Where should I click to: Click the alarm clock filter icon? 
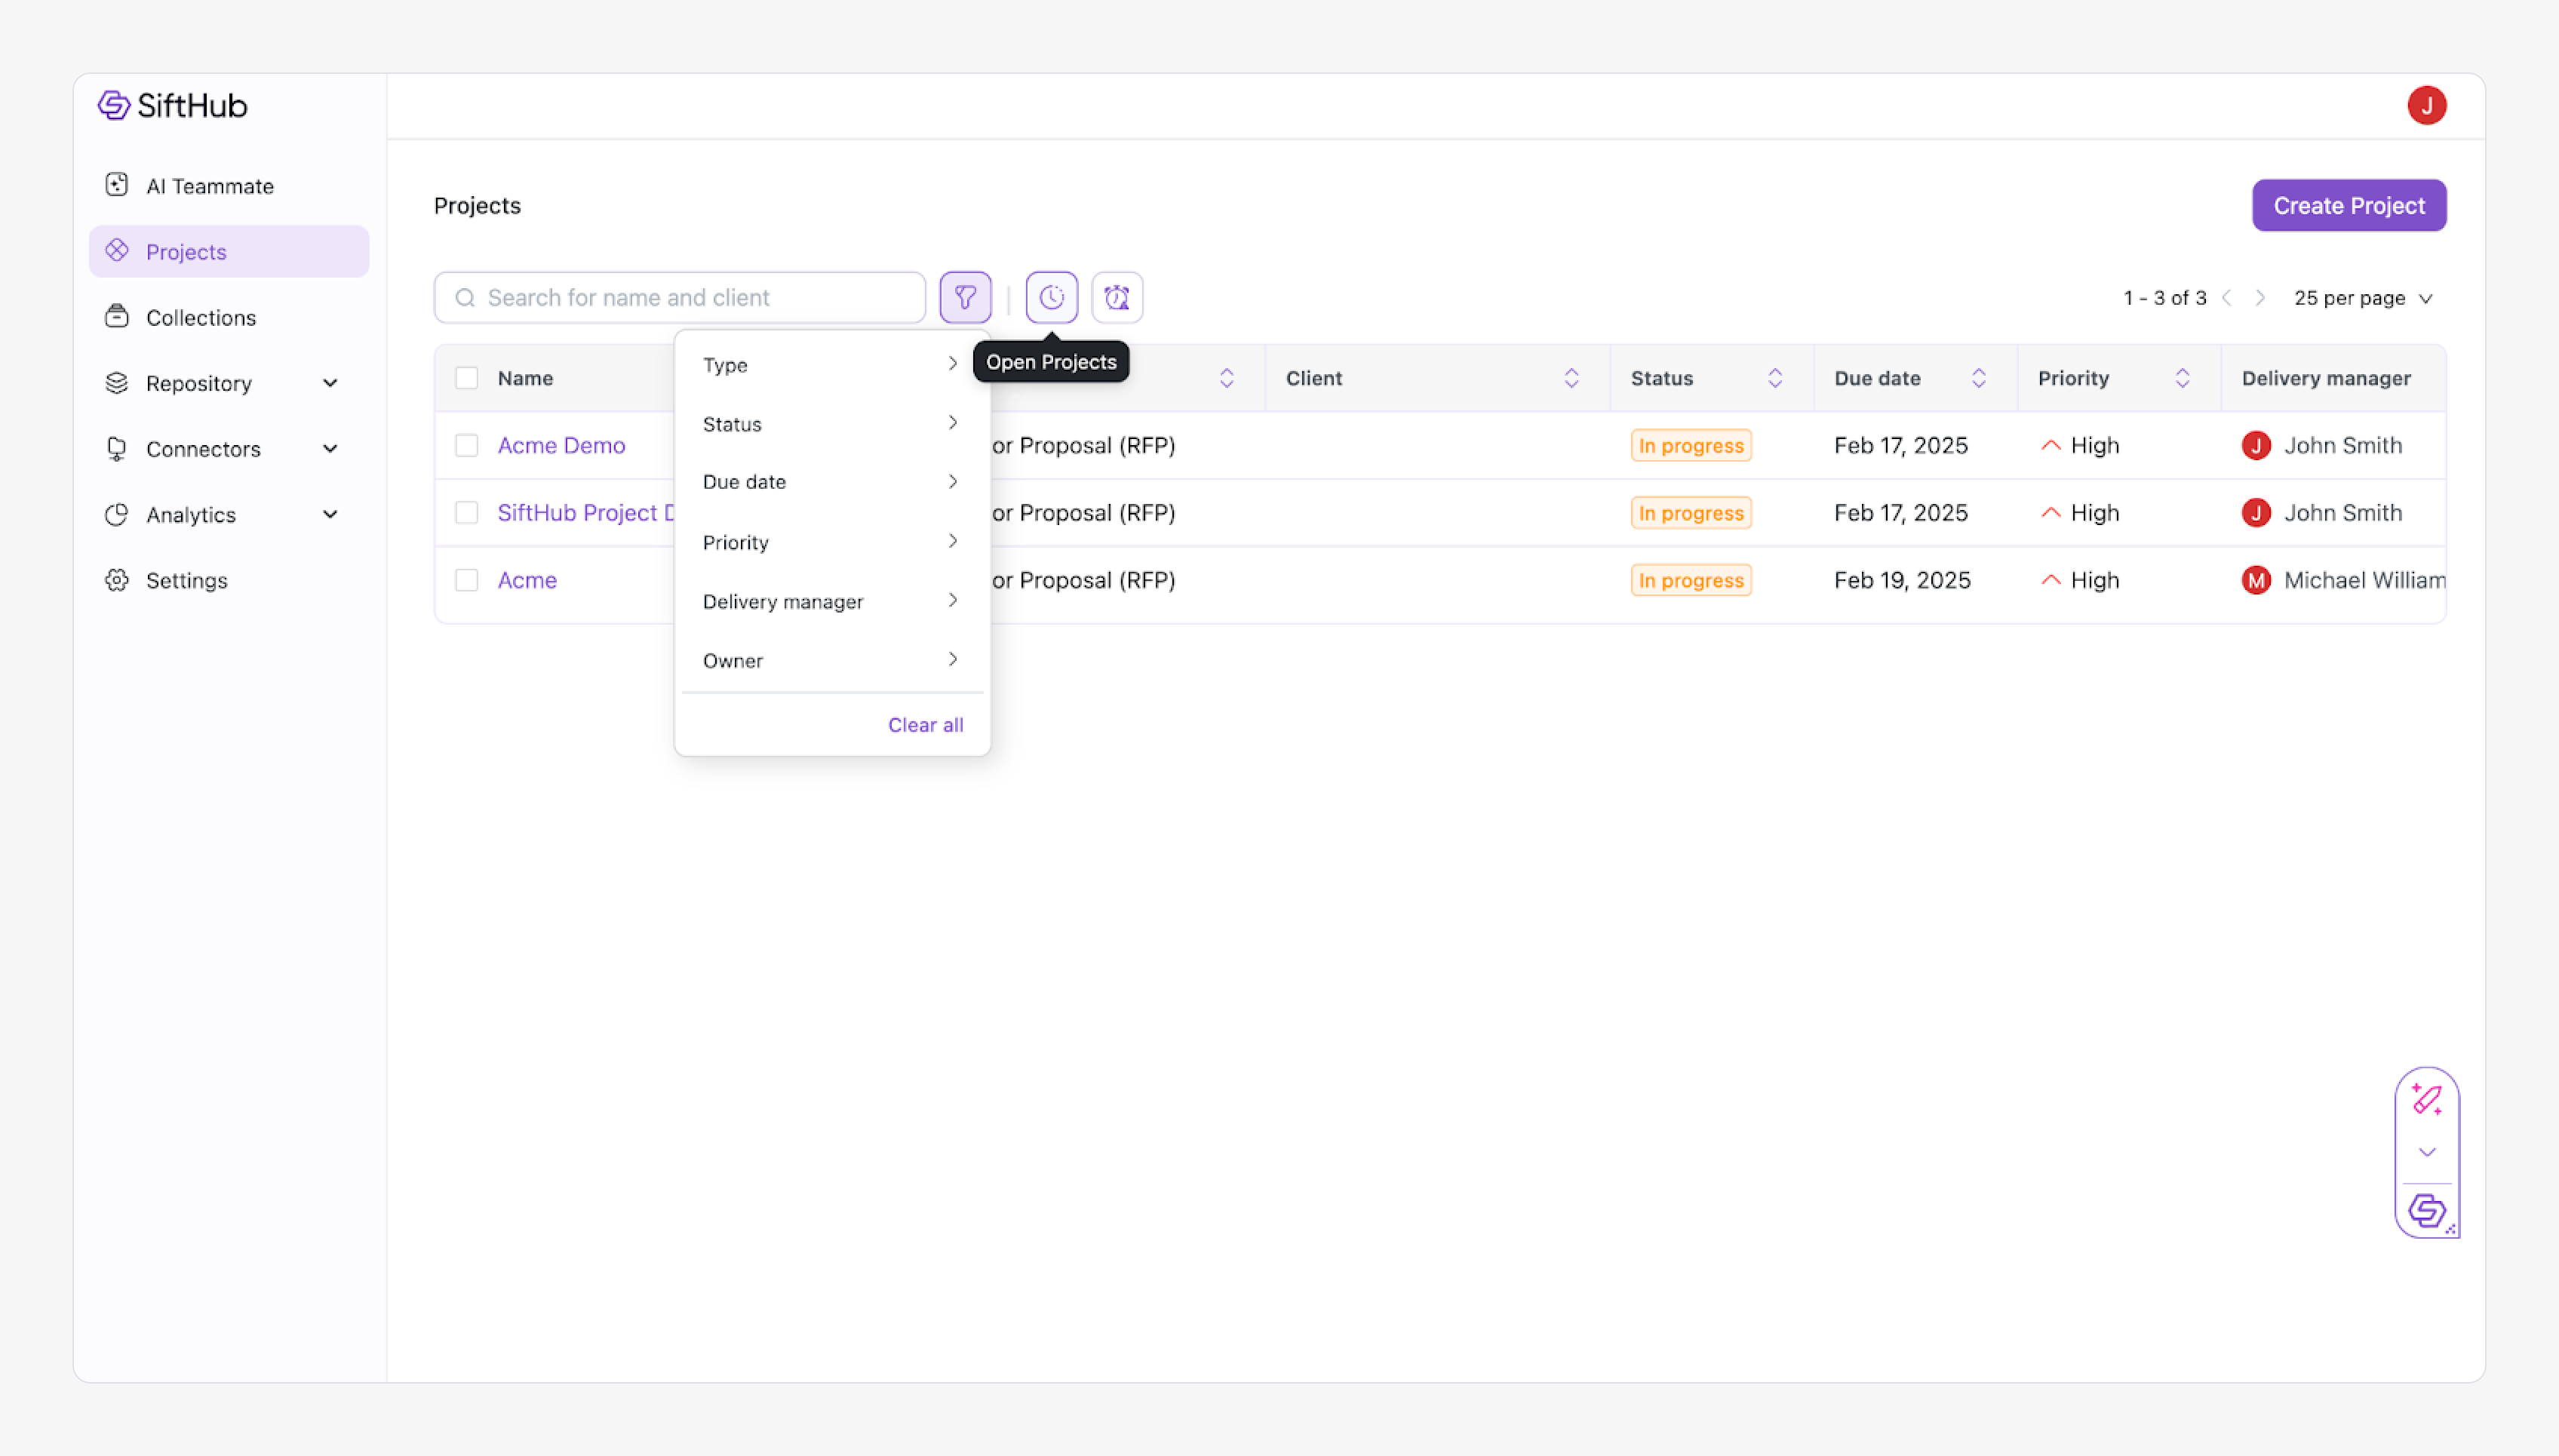1116,297
